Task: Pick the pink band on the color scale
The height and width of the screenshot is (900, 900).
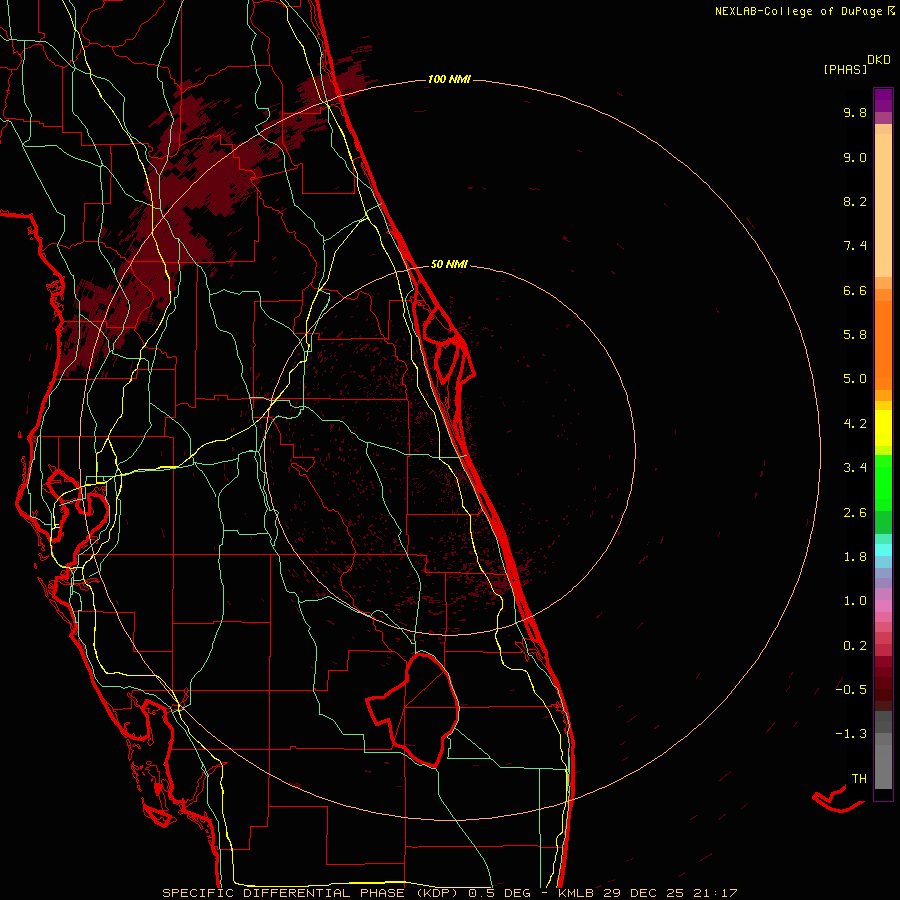Action: (x=883, y=606)
